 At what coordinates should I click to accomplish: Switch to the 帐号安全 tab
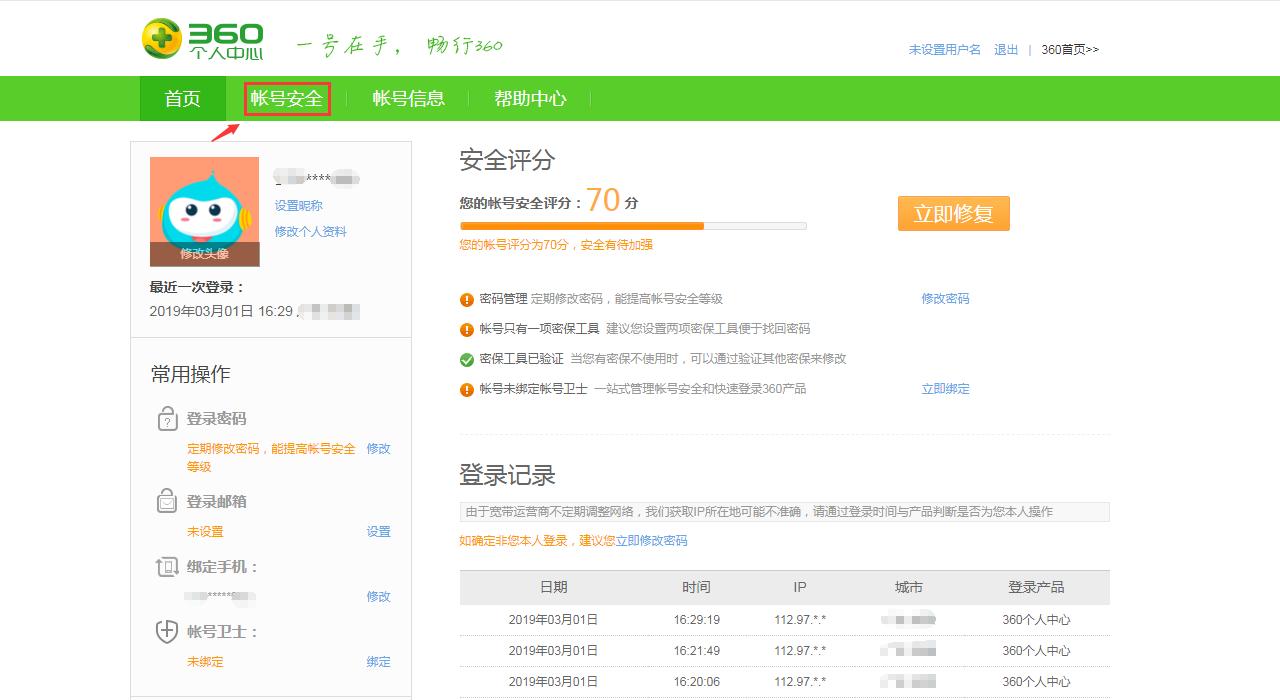[x=287, y=99]
